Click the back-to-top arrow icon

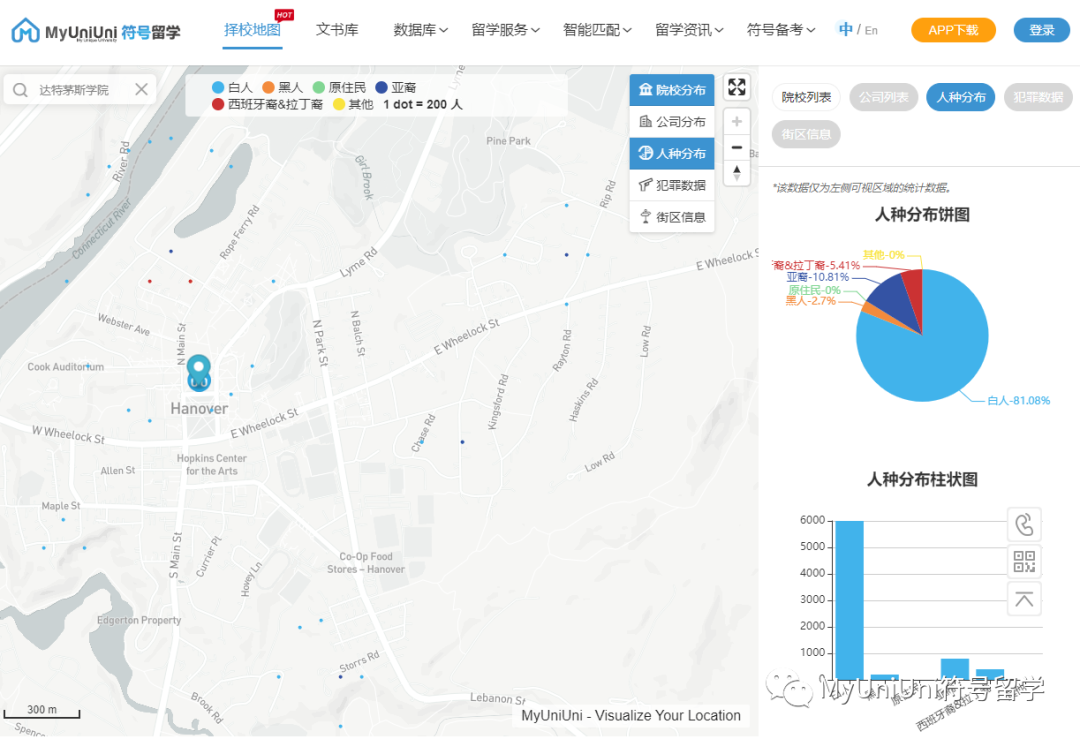[x=1023, y=598]
